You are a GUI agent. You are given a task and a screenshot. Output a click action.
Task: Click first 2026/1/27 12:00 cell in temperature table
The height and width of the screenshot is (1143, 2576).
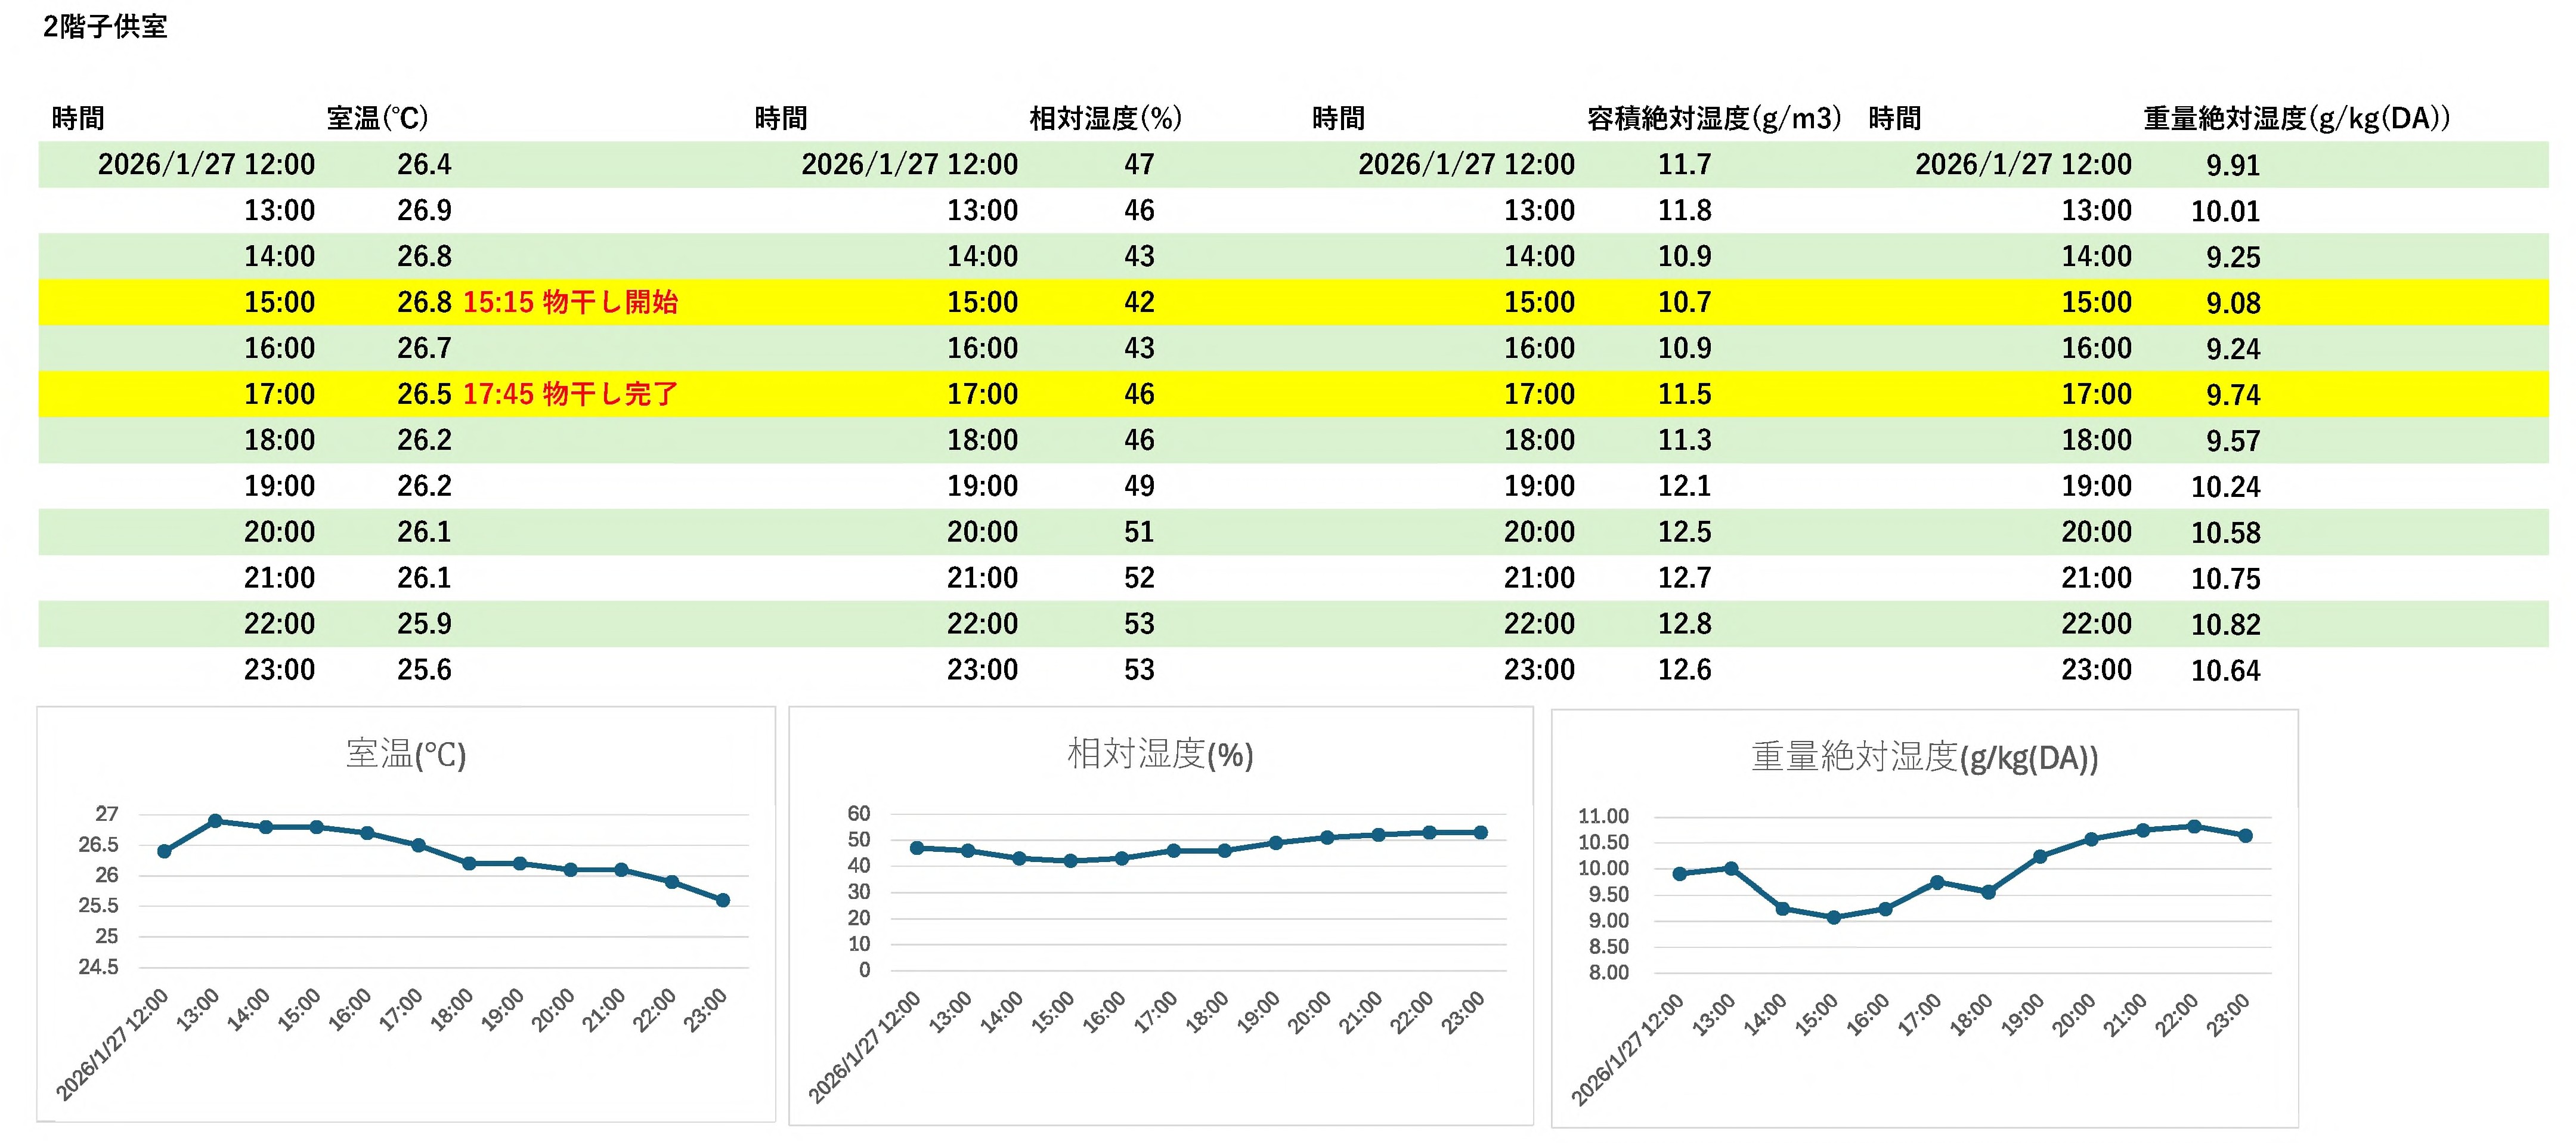[206, 165]
